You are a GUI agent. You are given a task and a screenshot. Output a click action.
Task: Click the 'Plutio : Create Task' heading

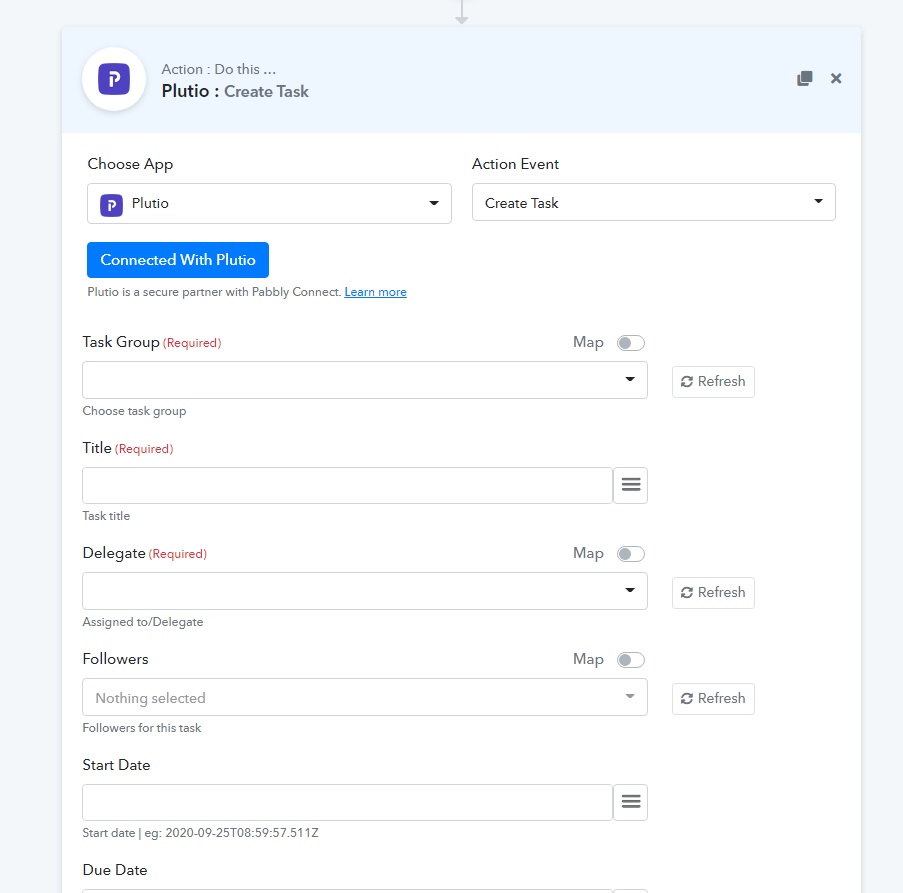tap(235, 92)
